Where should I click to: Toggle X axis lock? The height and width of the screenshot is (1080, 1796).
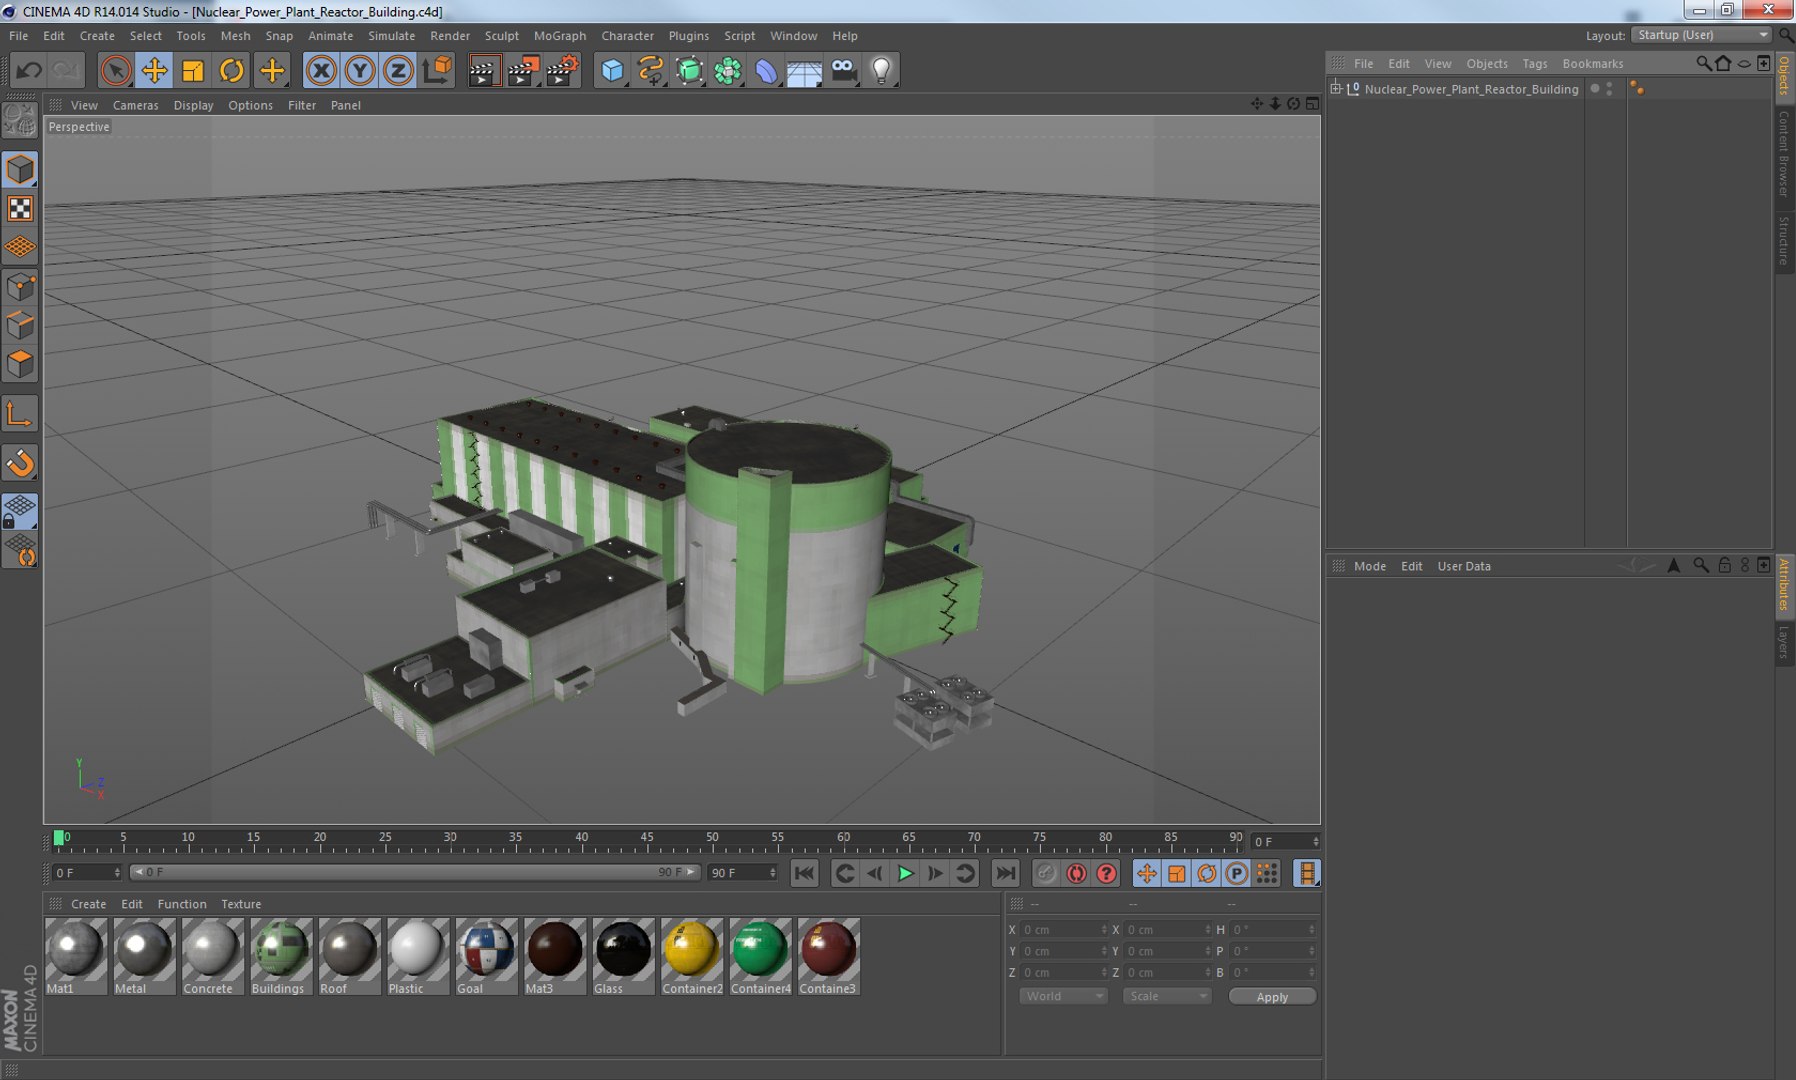tap(321, 70)
